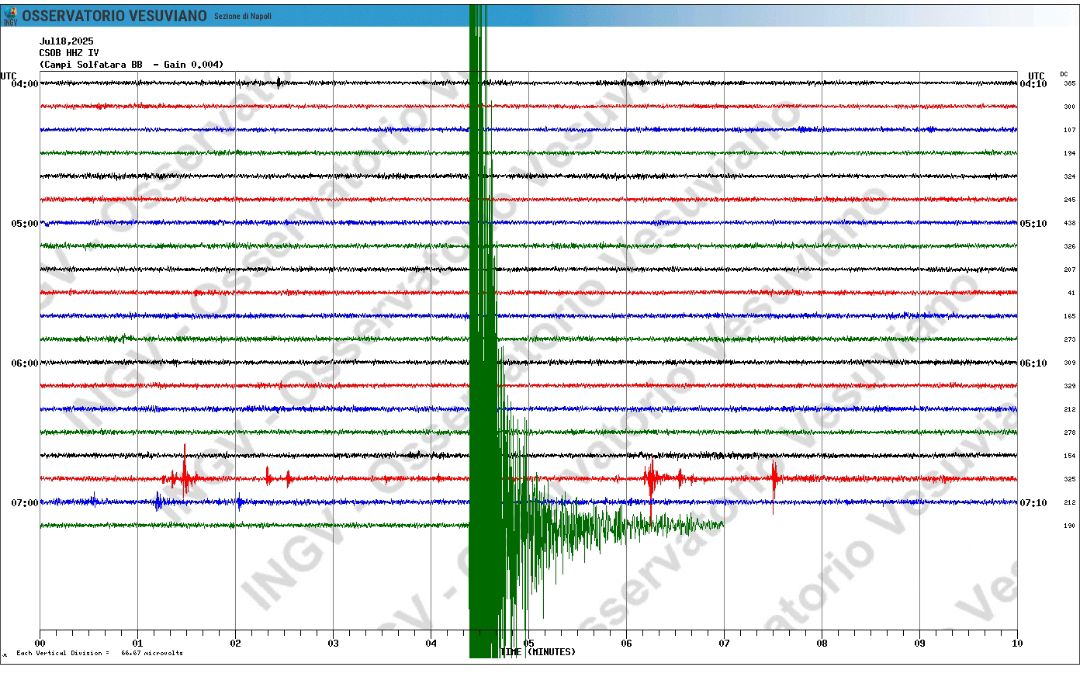Click the 07:10 time label on the right axis
The image size is (1080, 674).
1033,503
